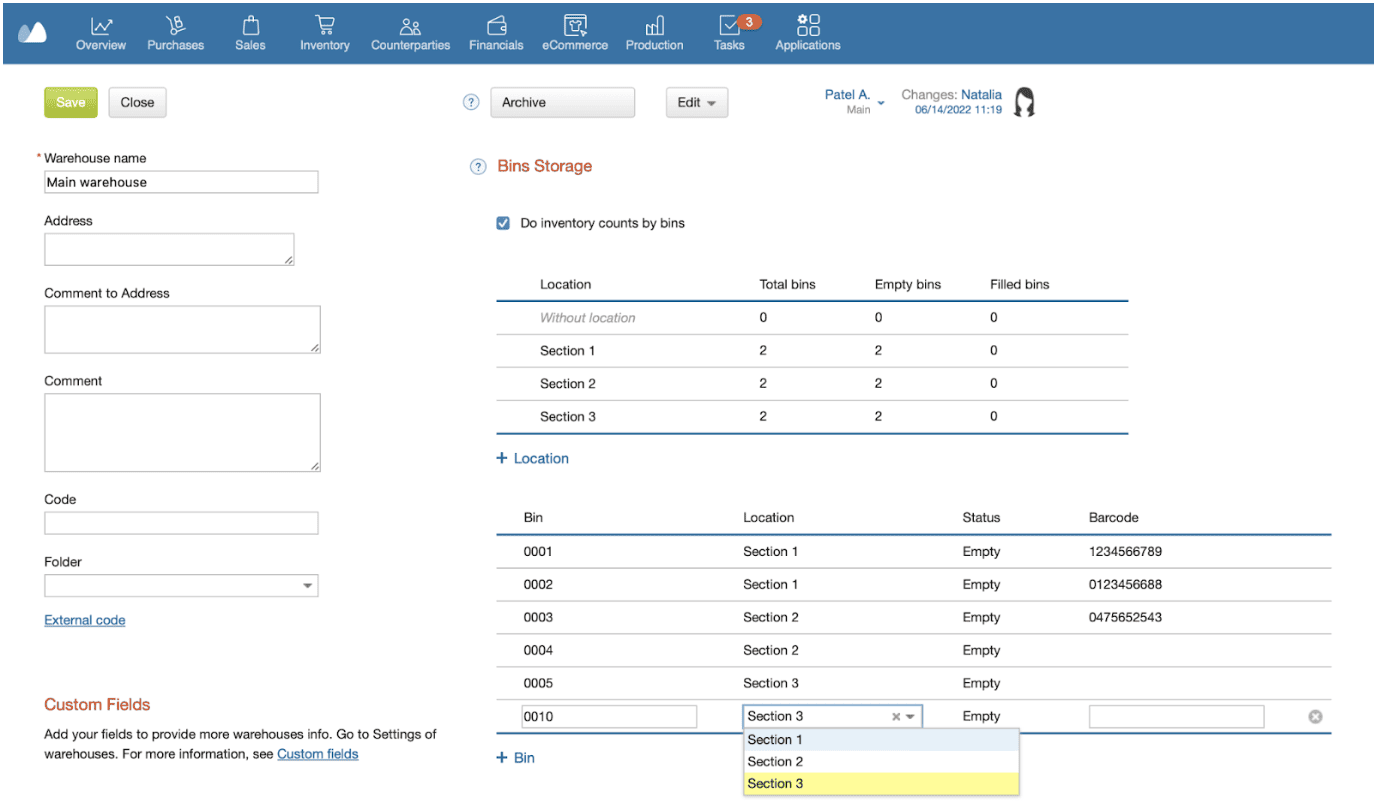This screenshot has height=808, width=1374.
Task: Click the green Save button
Action: pos(71,102)
